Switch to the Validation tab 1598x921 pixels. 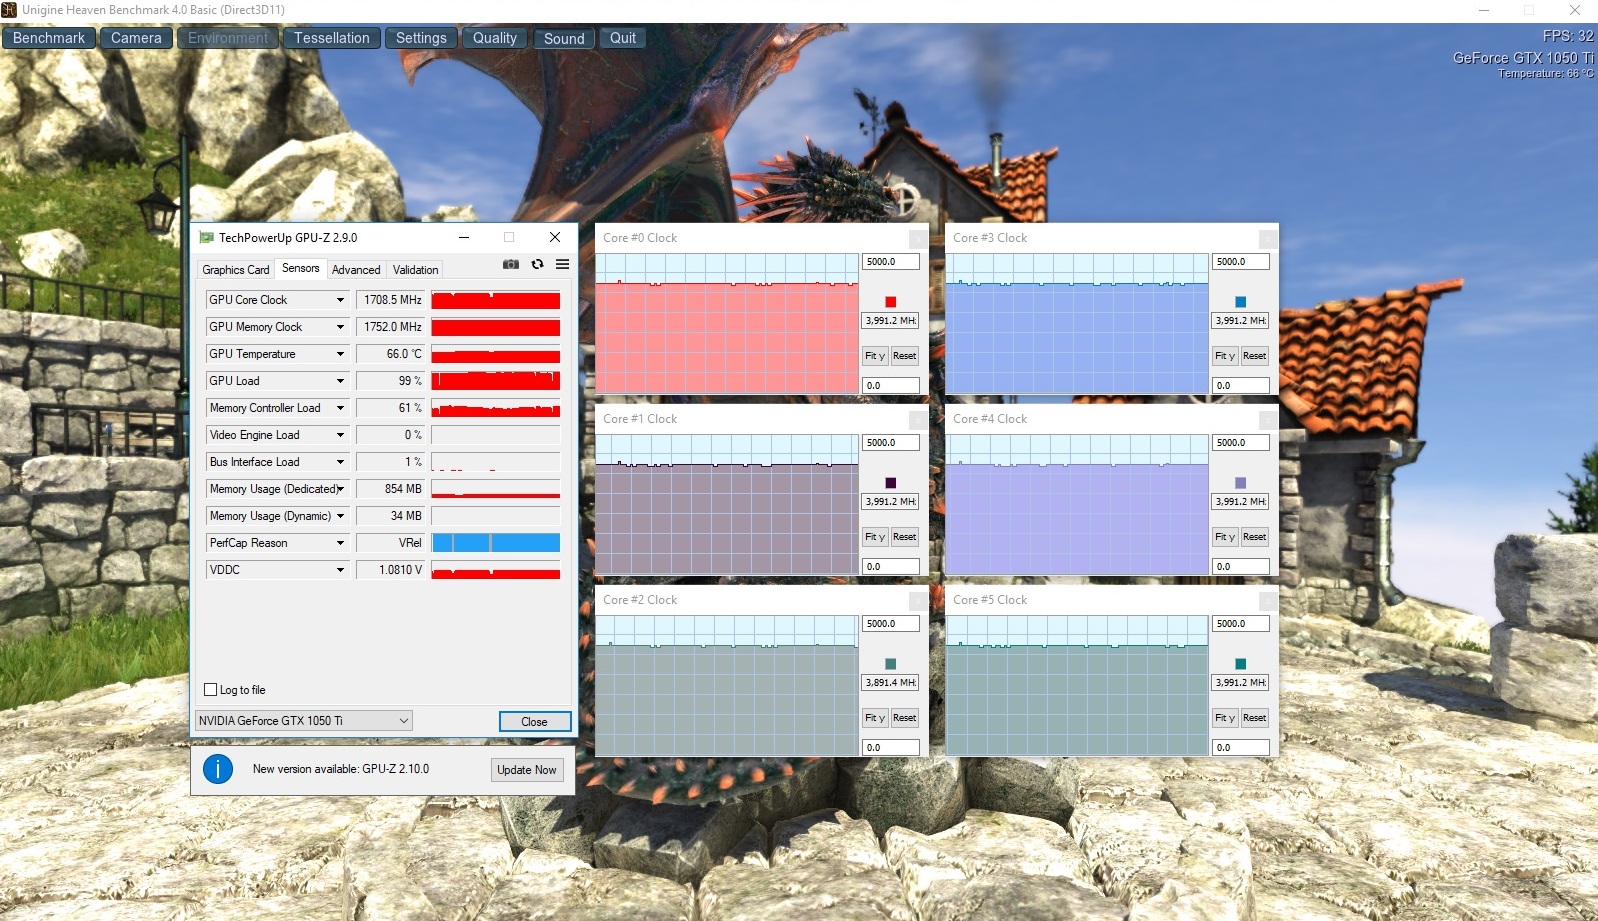pyautogui.click(x=415, y=270)
